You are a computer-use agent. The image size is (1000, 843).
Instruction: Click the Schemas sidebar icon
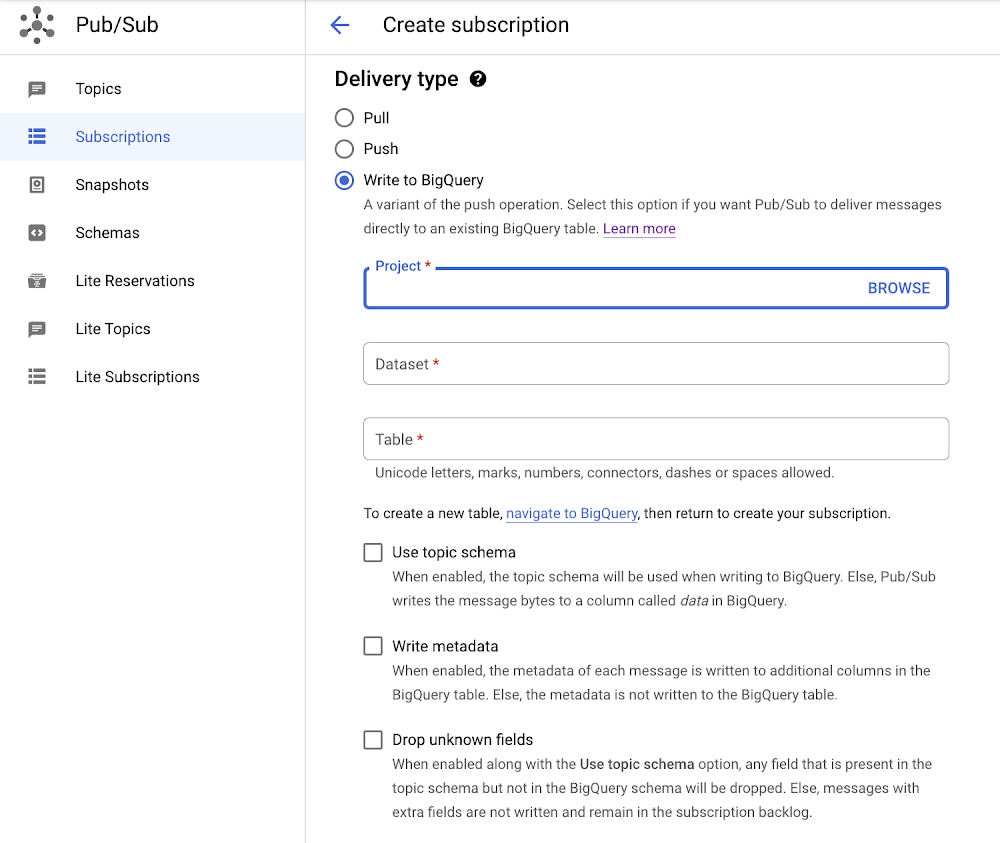37,233
